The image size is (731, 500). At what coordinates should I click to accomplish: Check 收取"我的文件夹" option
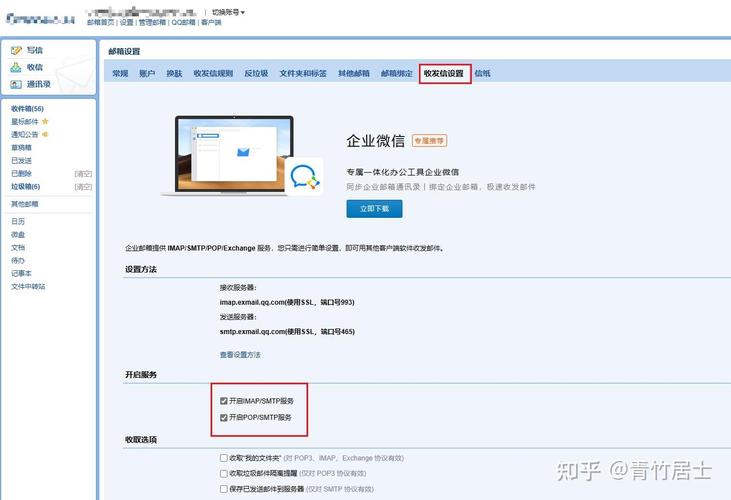coord(224,458)
